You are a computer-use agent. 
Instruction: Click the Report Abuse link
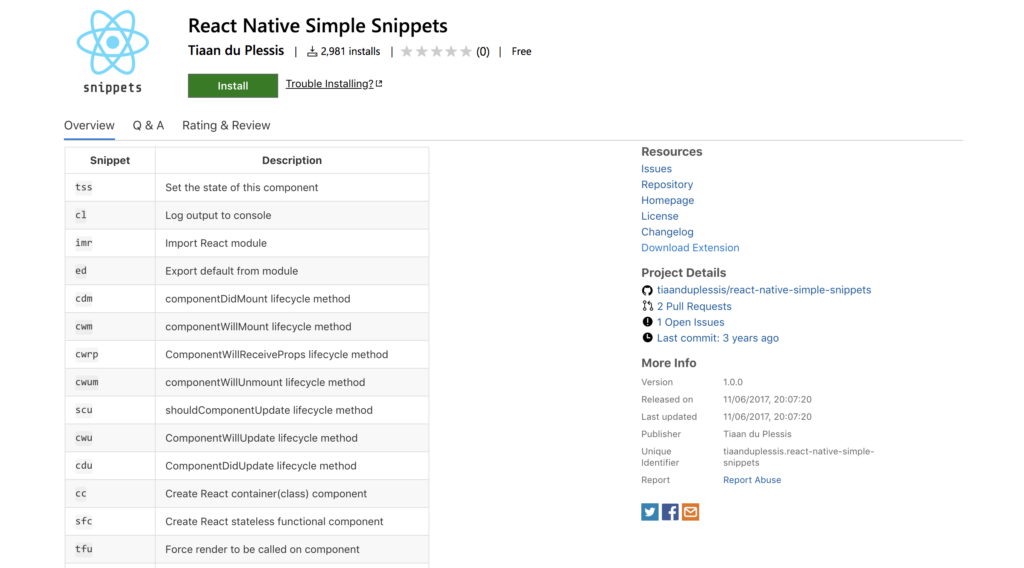click(x=752, y=480)
